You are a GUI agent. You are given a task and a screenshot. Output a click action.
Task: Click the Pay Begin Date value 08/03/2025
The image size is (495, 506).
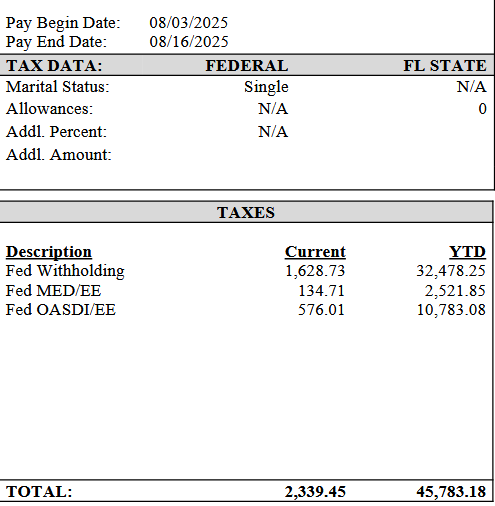pos(189,23)
